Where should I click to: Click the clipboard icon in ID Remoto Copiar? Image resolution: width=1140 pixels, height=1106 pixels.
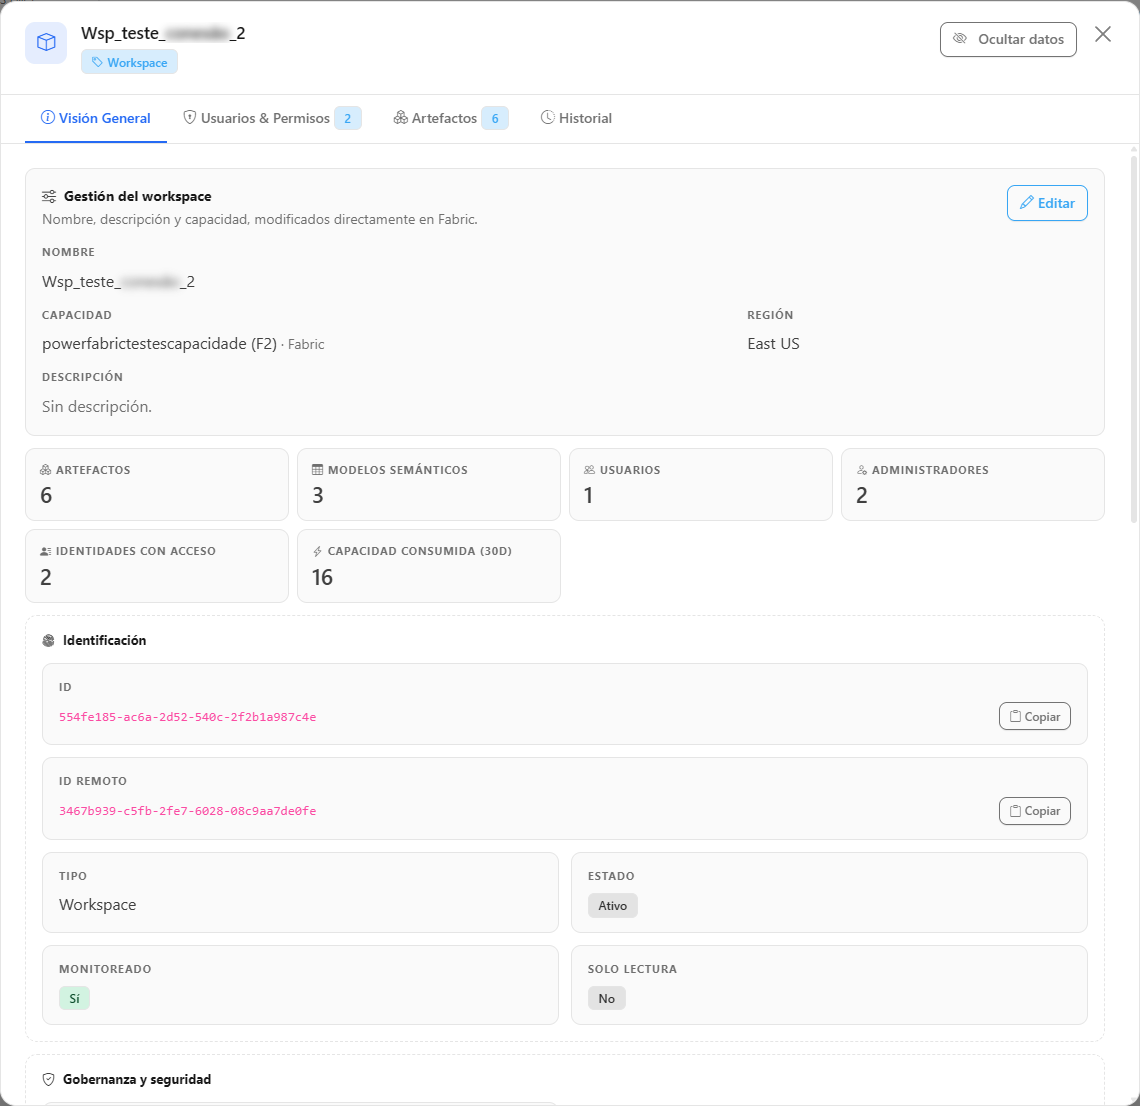1016,811
